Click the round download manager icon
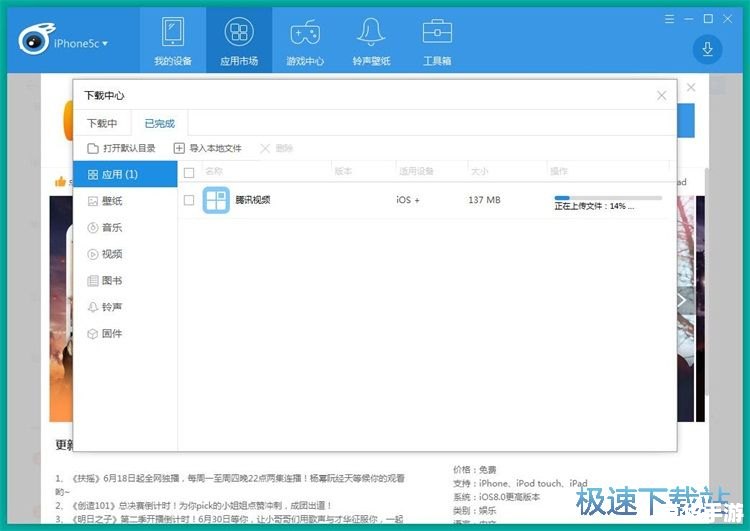Image resolution: width=750 pixels, height=531 pixels. tap(707, 49)
